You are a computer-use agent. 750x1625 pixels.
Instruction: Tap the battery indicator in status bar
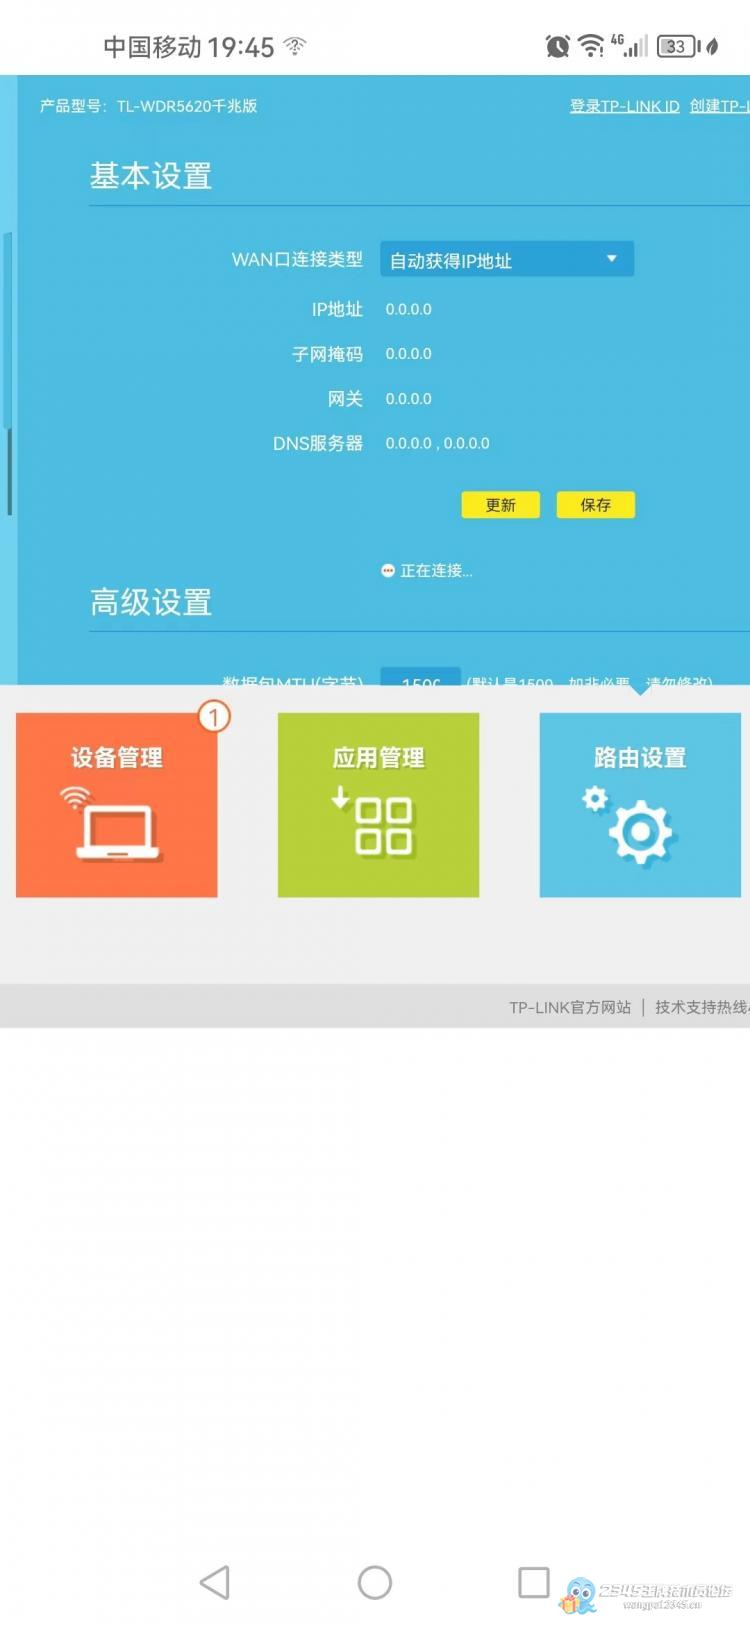coord(680,46)
